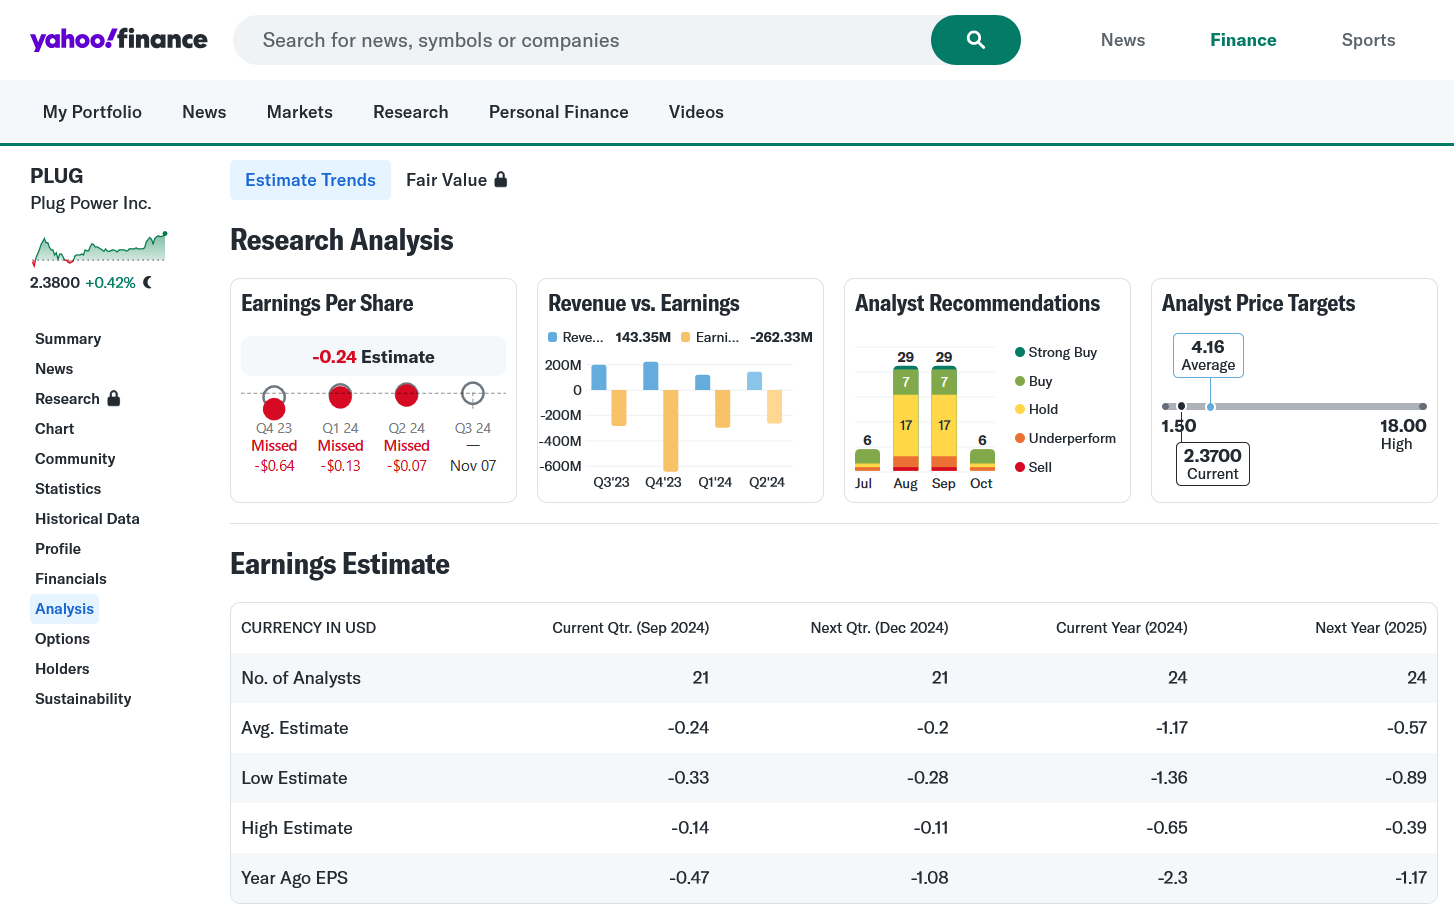Image resolution: width=1454 pixels, height=923 pixels.
Task: Open the Sports link in top header
Action: pyautogui.click(x=1368, y=40)
